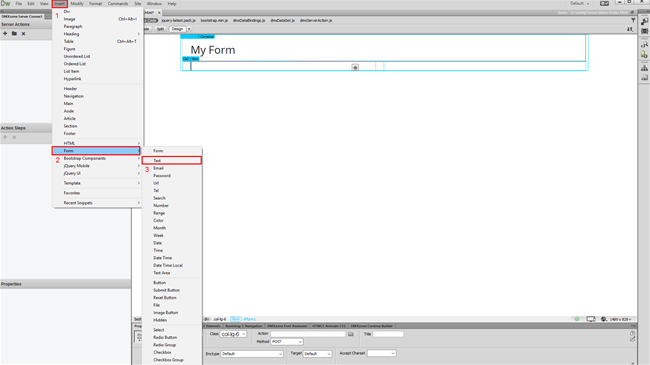The image size is (650, 365).
Task: Click the sort arrows icon below the filter
Action: 630,29
